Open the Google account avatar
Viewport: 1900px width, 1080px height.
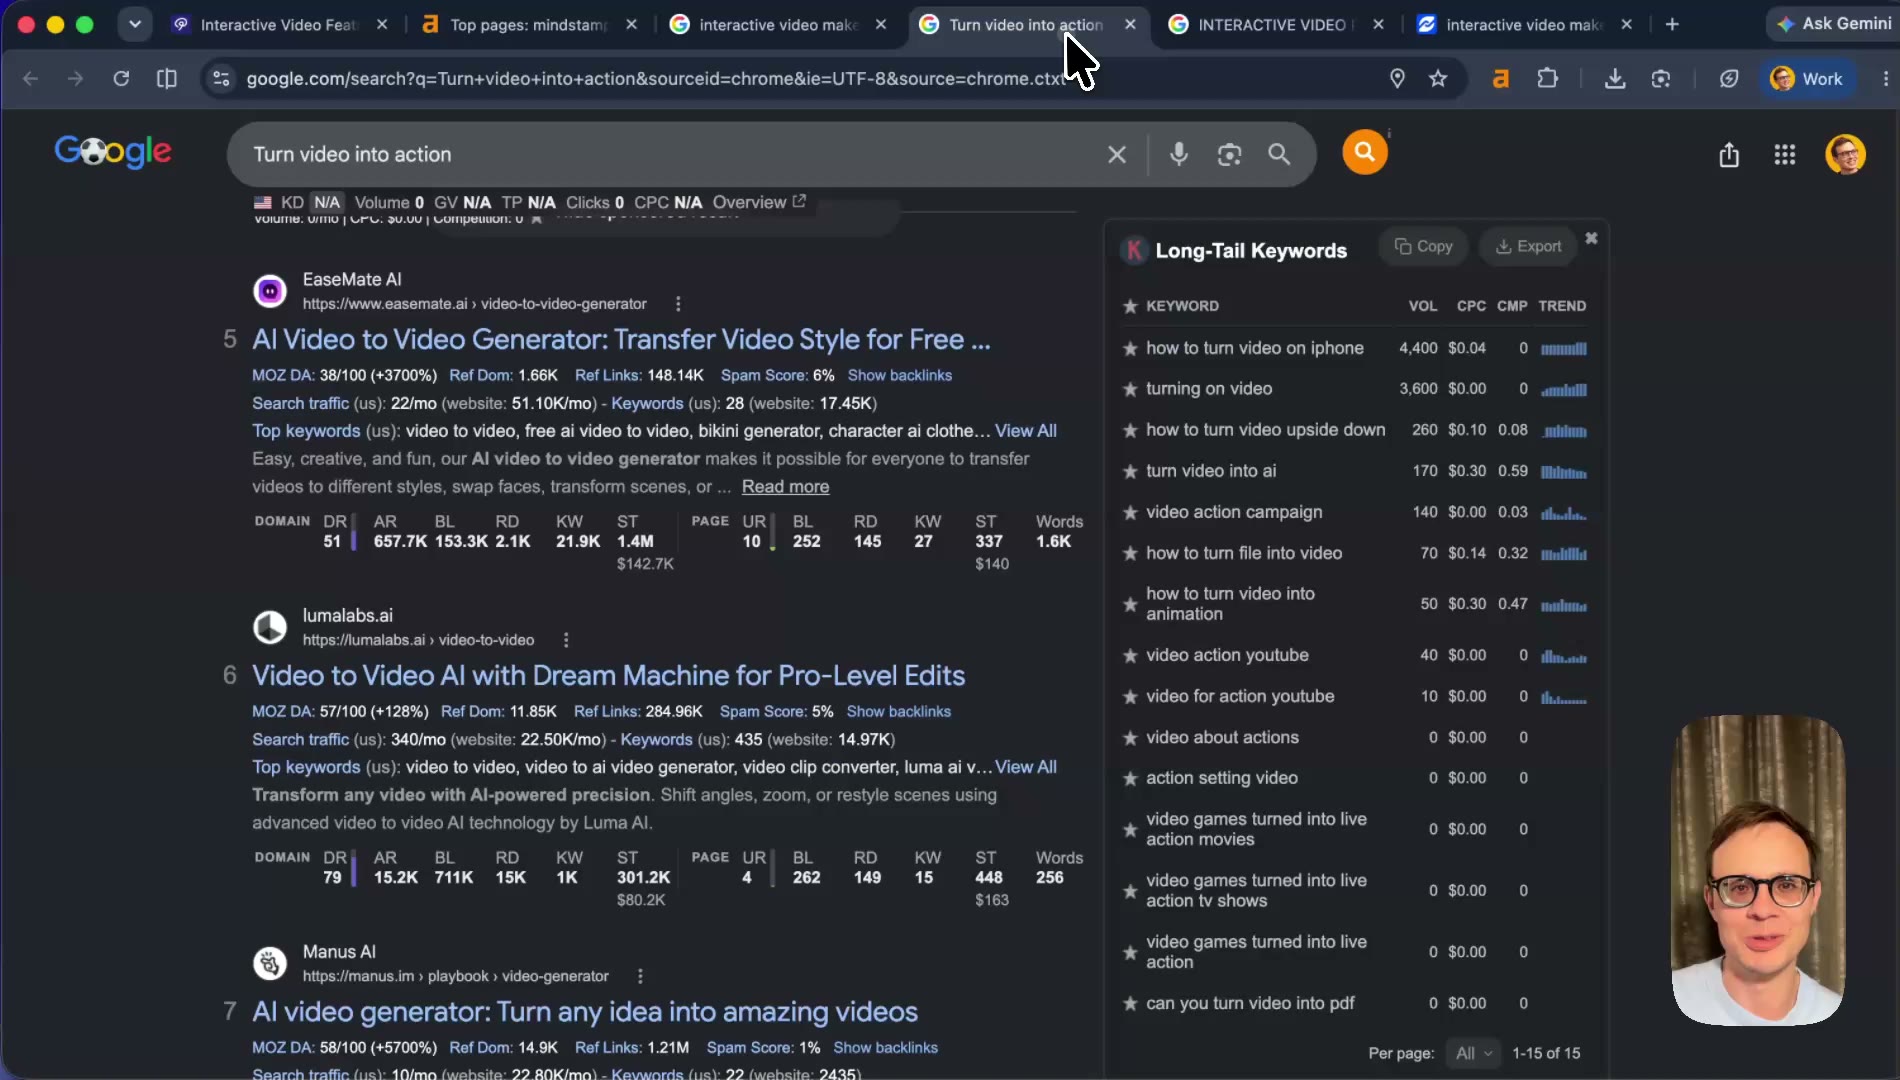tap(1845, 154)
